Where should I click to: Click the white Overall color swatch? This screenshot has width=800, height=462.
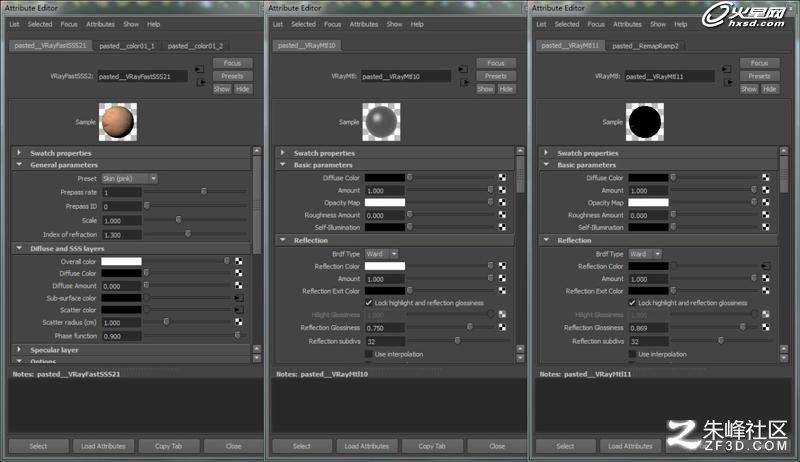tap(121, 261)
